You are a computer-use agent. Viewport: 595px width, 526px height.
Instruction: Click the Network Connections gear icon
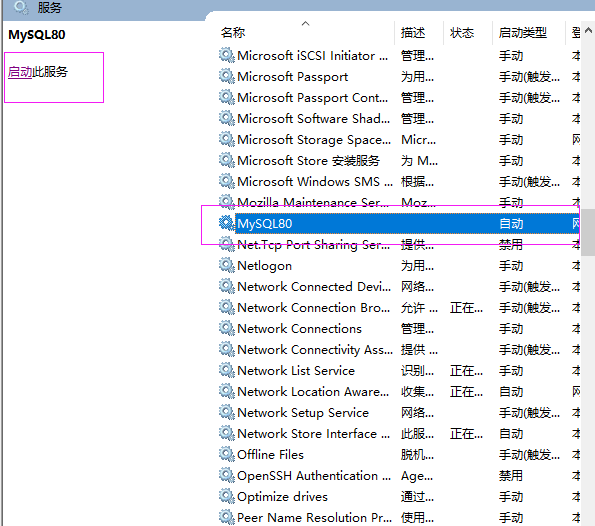tap(227, 328)
